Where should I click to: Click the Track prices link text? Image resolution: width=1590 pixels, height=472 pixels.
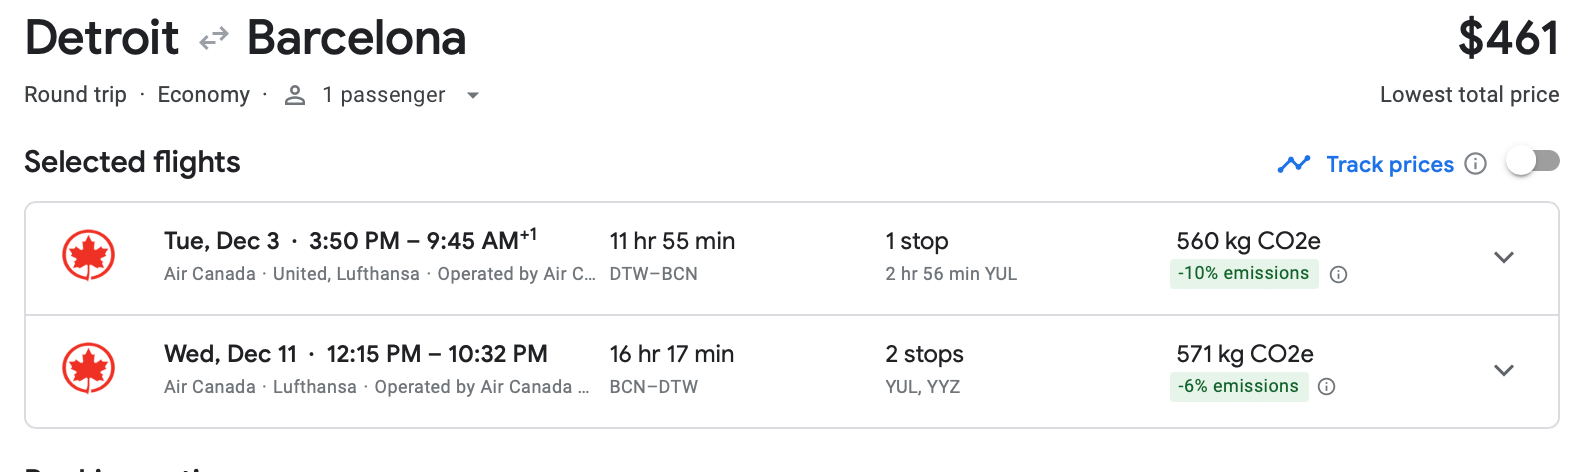pyautogui.click(x=1389, y=164)
